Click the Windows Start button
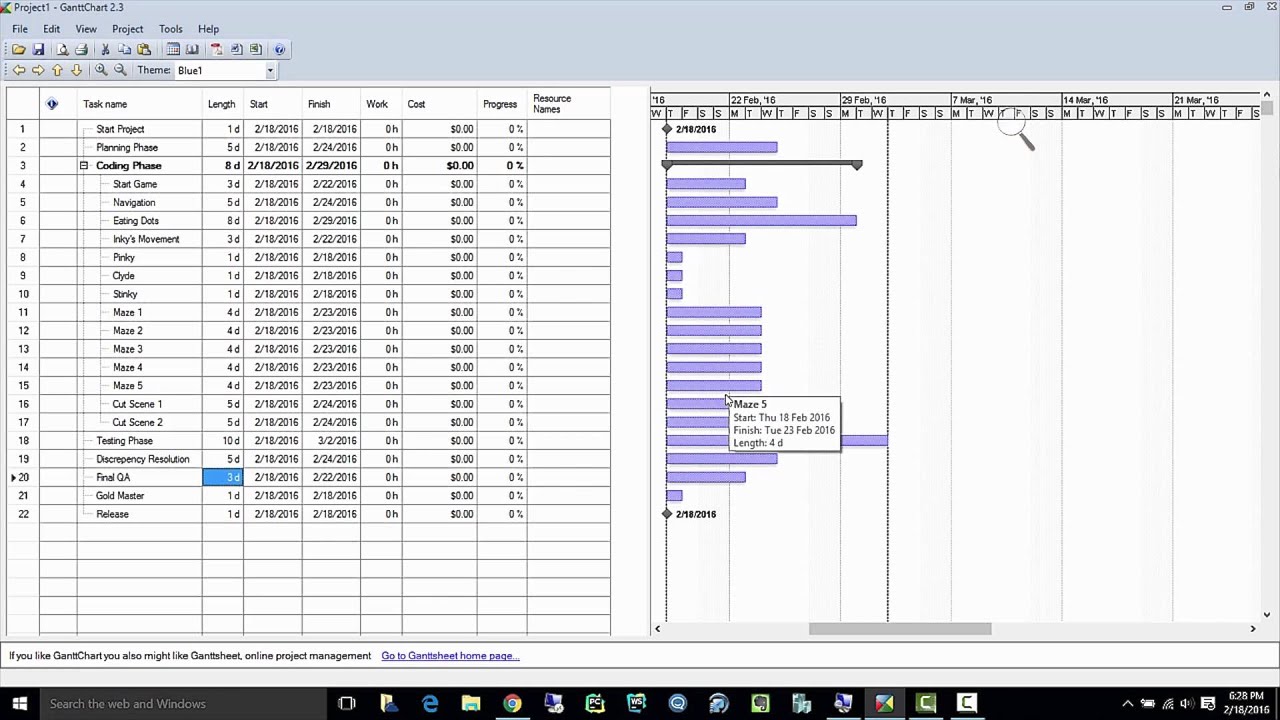Viewport: 1280px width, 720px height. (x=19, y=703)
